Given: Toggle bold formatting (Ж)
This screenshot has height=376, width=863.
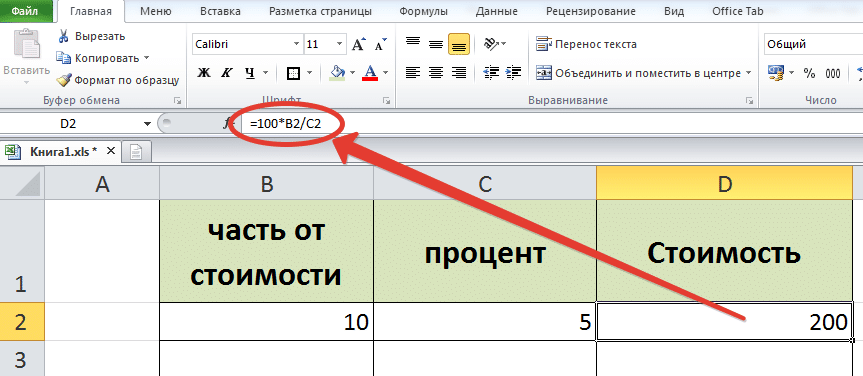Looking at the screenshot, I should pyautogui.click(x=204, y=72).
